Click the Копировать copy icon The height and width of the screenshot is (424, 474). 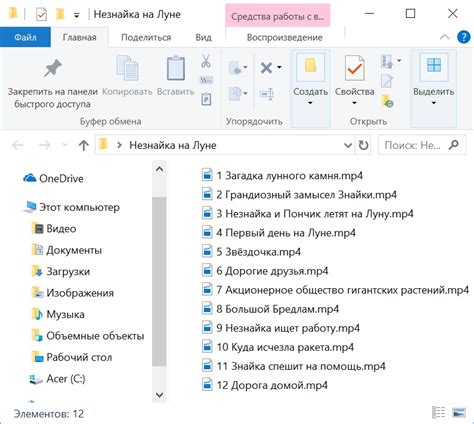pos(127,68)
